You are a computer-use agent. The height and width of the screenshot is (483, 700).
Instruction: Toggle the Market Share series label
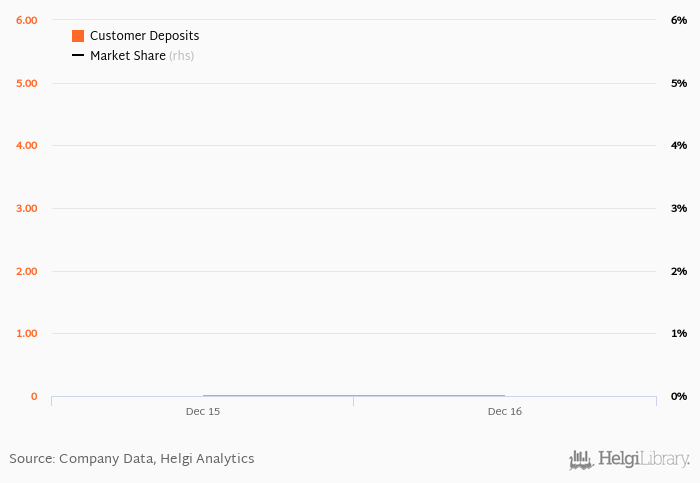click(x=128, y=55)
